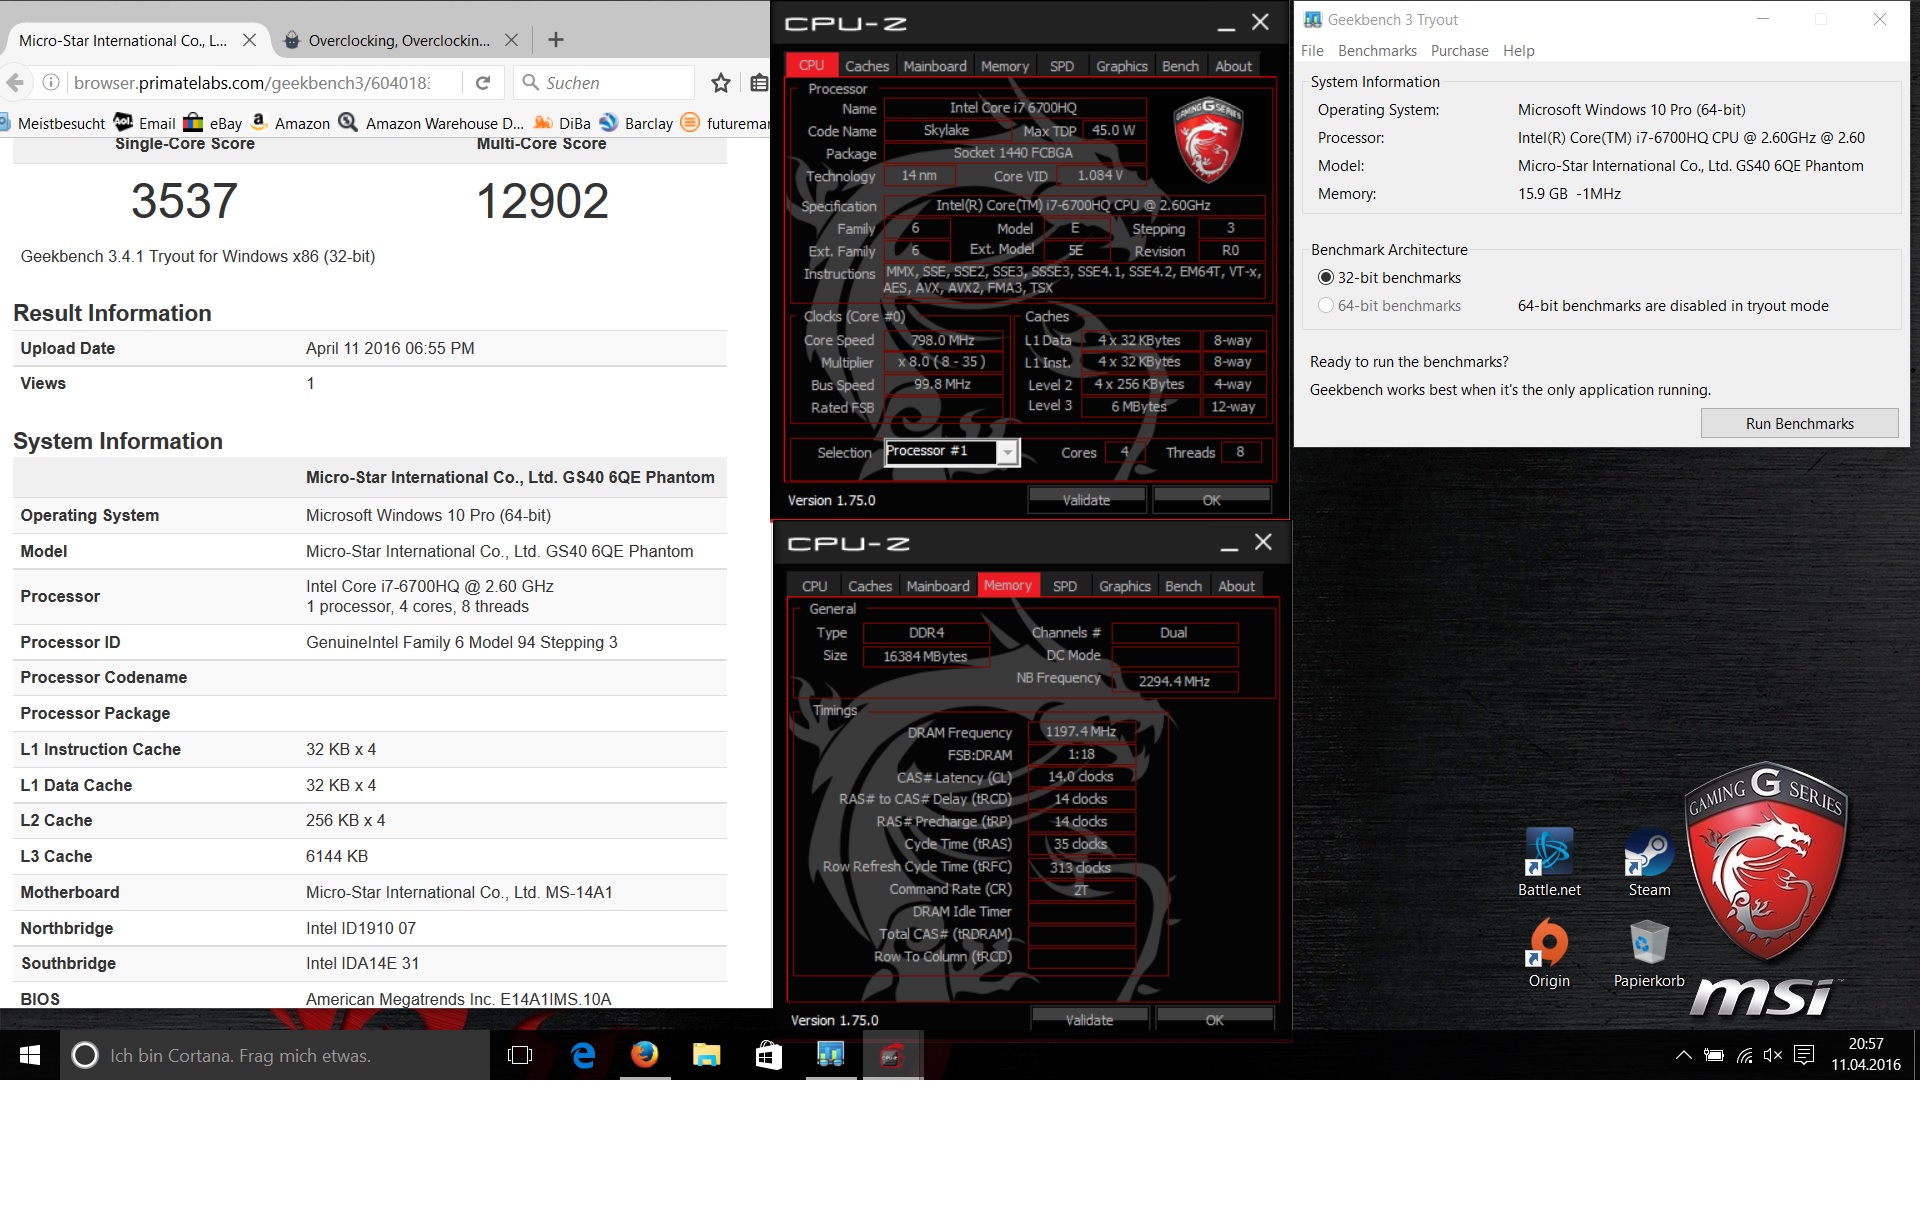This screenshot has width=1920, height=1224.
Task: Open the Barclay bookmark
Action: 636,123
